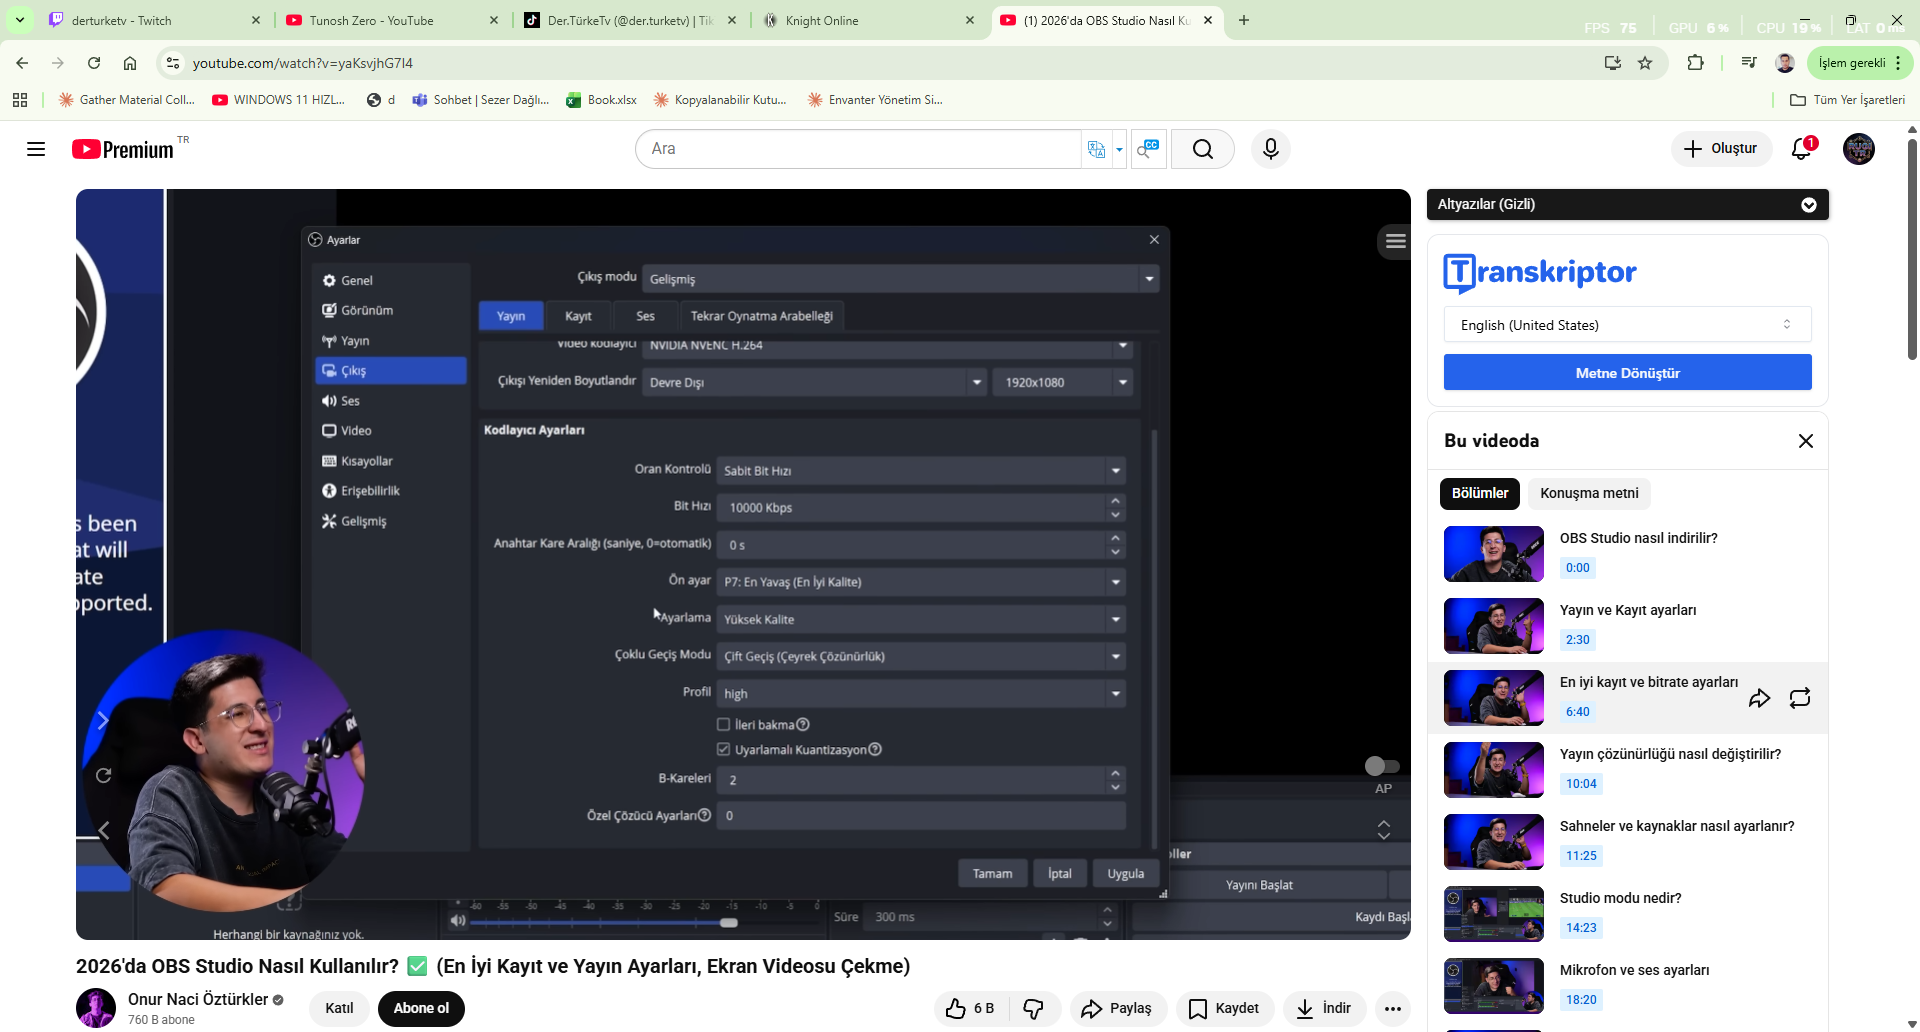Screen dimensions: 1920x1032
Task: Open more actions menu below video
Action: click(x=1393, y=1008)
